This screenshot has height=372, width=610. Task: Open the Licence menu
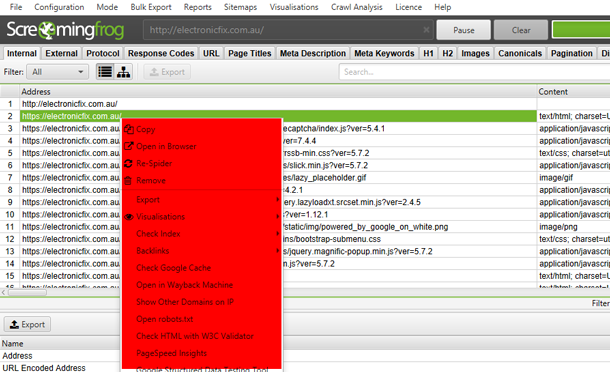[408, 7]
